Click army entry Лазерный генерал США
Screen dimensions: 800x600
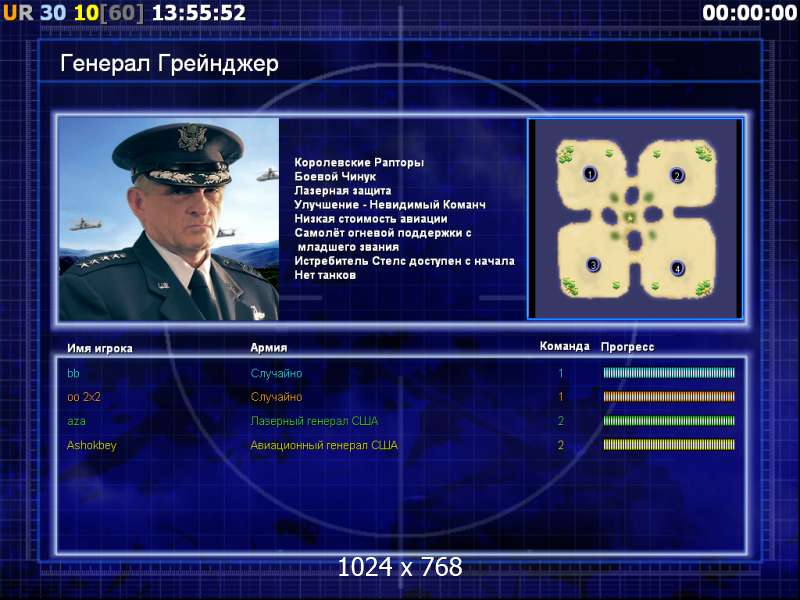pos(314,421)
